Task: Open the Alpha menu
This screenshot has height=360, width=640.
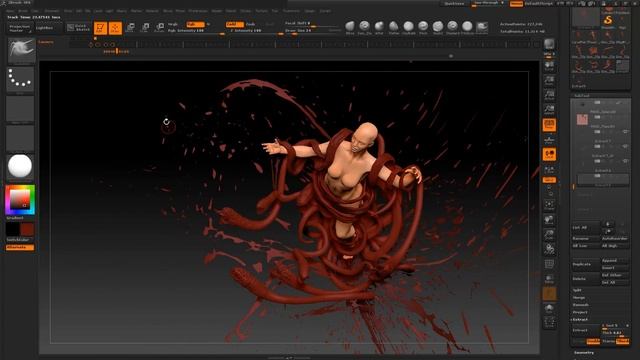Action: tap(10, 11)
